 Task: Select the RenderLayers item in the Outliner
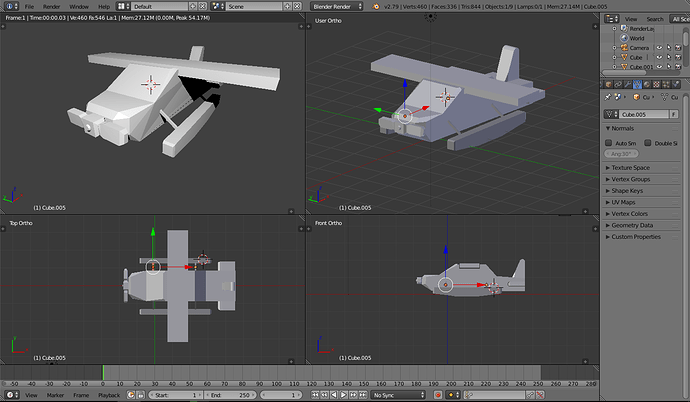tap(641, 29)
